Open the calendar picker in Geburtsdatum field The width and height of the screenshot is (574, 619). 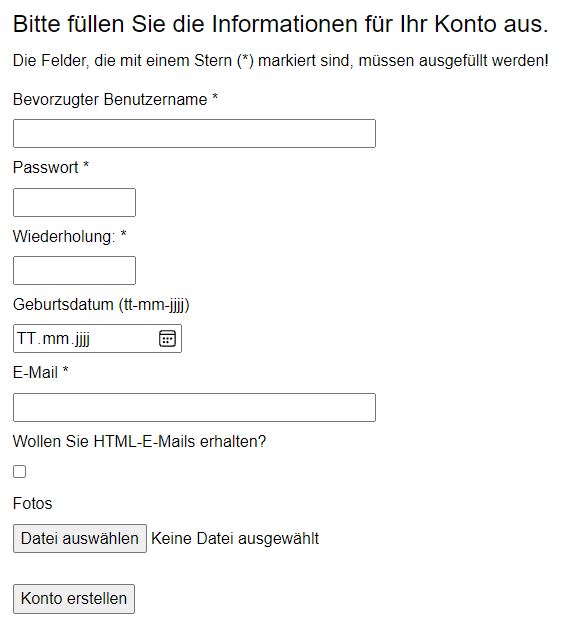tap(167, 339)
